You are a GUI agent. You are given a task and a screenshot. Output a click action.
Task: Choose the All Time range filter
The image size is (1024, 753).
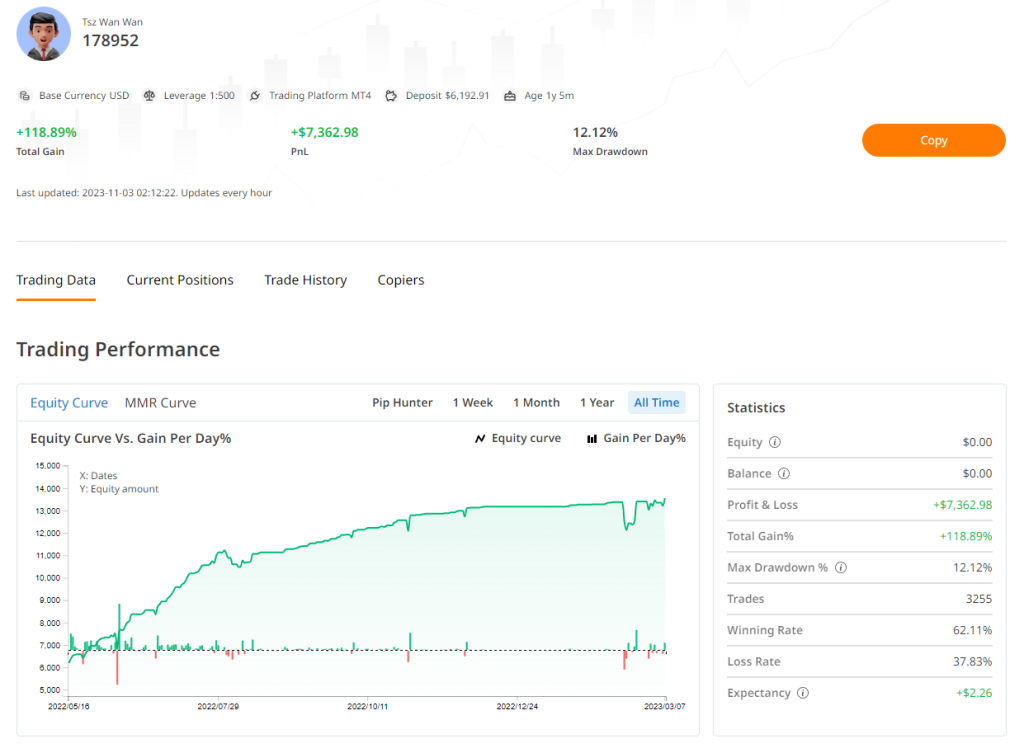[656, 403]
